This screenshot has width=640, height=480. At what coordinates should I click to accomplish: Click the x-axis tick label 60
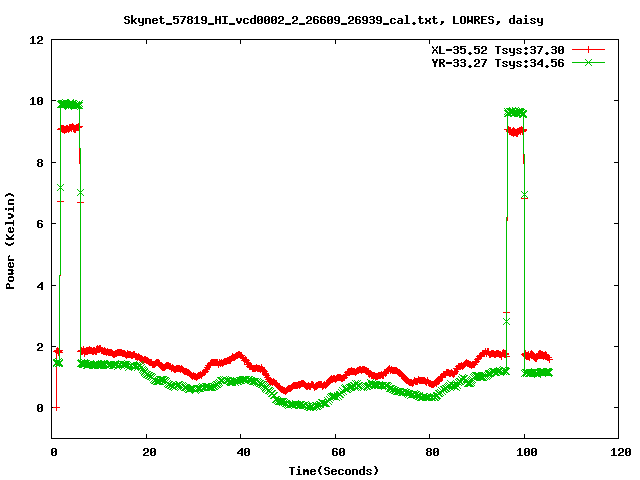(338, 452)
